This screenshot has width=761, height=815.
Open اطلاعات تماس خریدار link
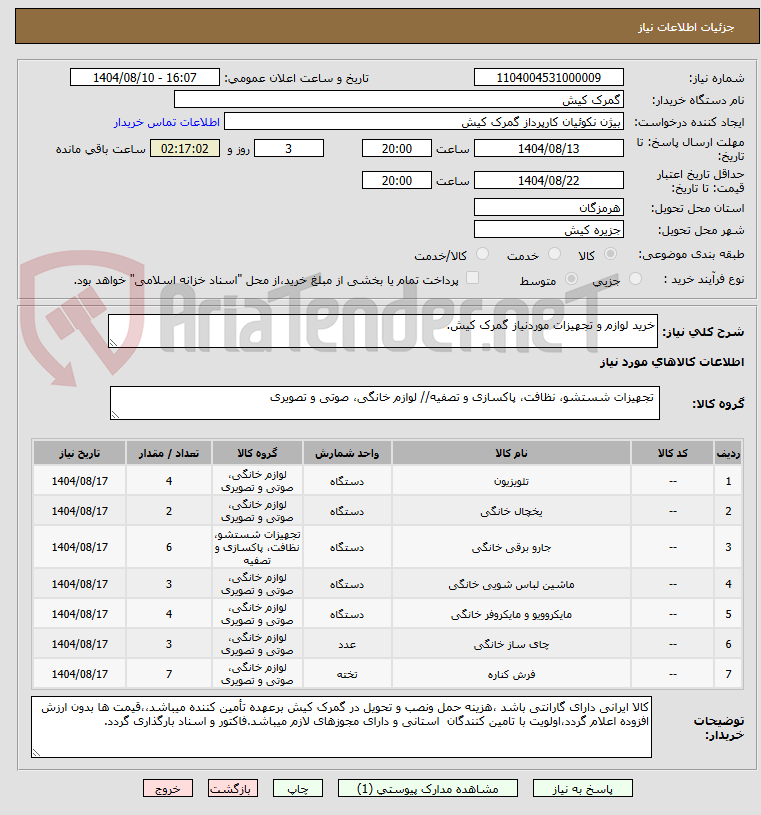167,122
